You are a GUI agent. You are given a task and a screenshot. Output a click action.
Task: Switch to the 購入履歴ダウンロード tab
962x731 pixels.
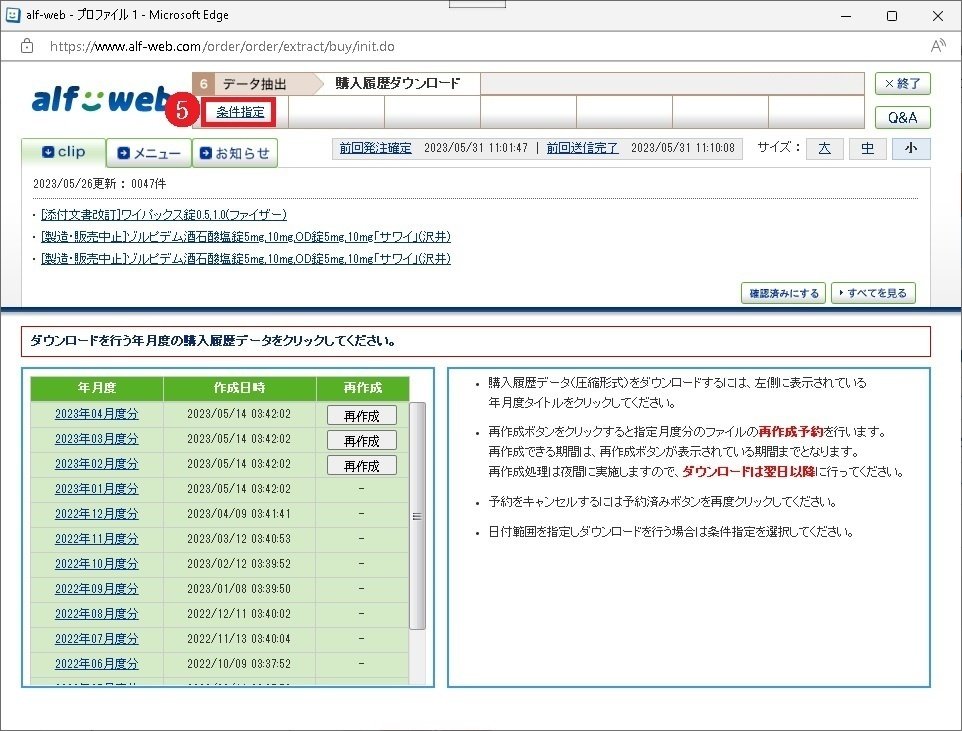point(397,84)
